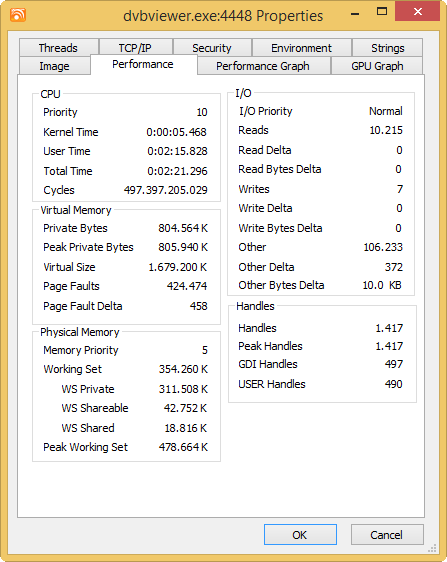Open the Security tab
Viewport: 447px width, 562px height.
pos(212,48)
